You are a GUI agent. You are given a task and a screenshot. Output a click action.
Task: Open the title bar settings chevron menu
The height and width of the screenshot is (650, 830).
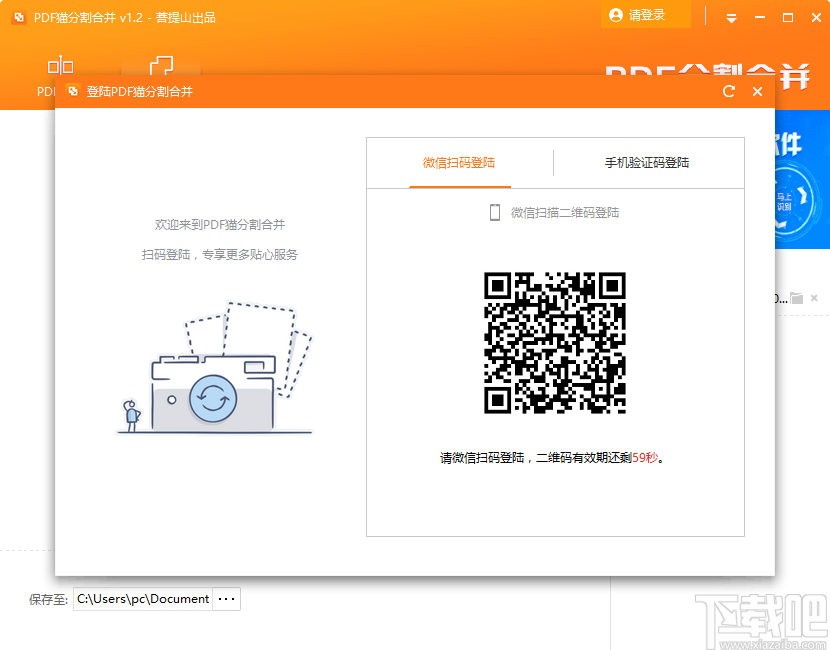point(731,17)
